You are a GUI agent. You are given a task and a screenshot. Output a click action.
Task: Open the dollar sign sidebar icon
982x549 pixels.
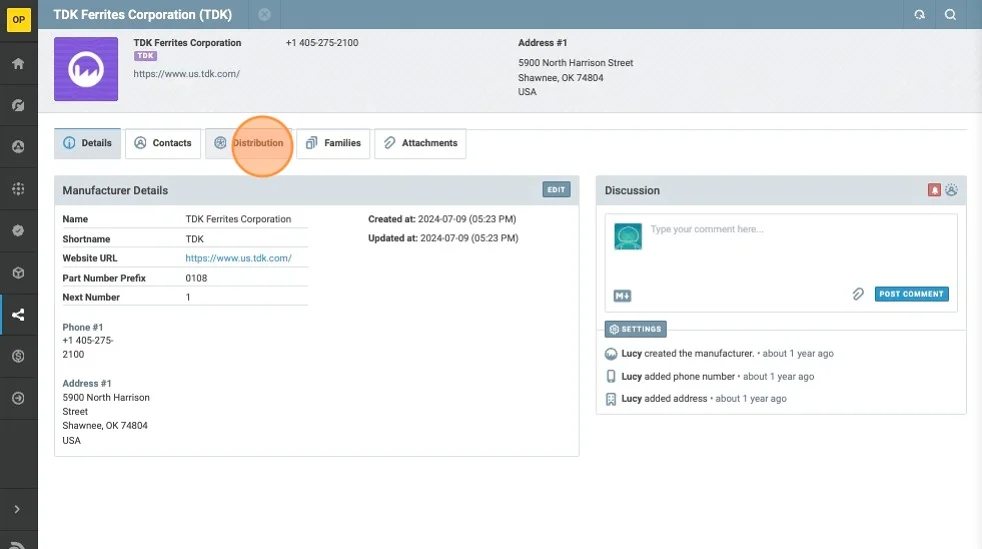[18, 356]
